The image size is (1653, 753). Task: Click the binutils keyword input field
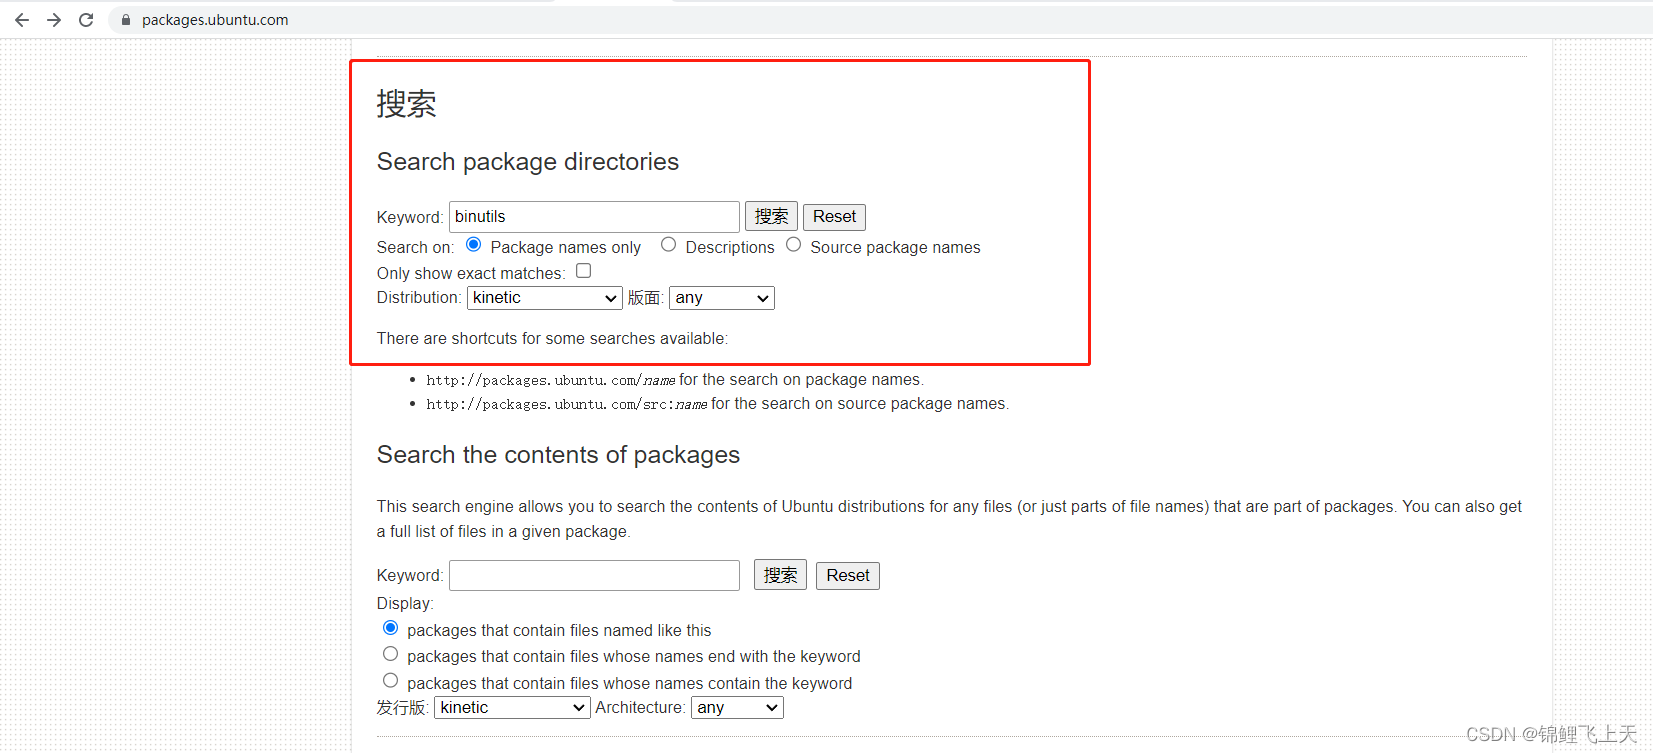[594, 217]
